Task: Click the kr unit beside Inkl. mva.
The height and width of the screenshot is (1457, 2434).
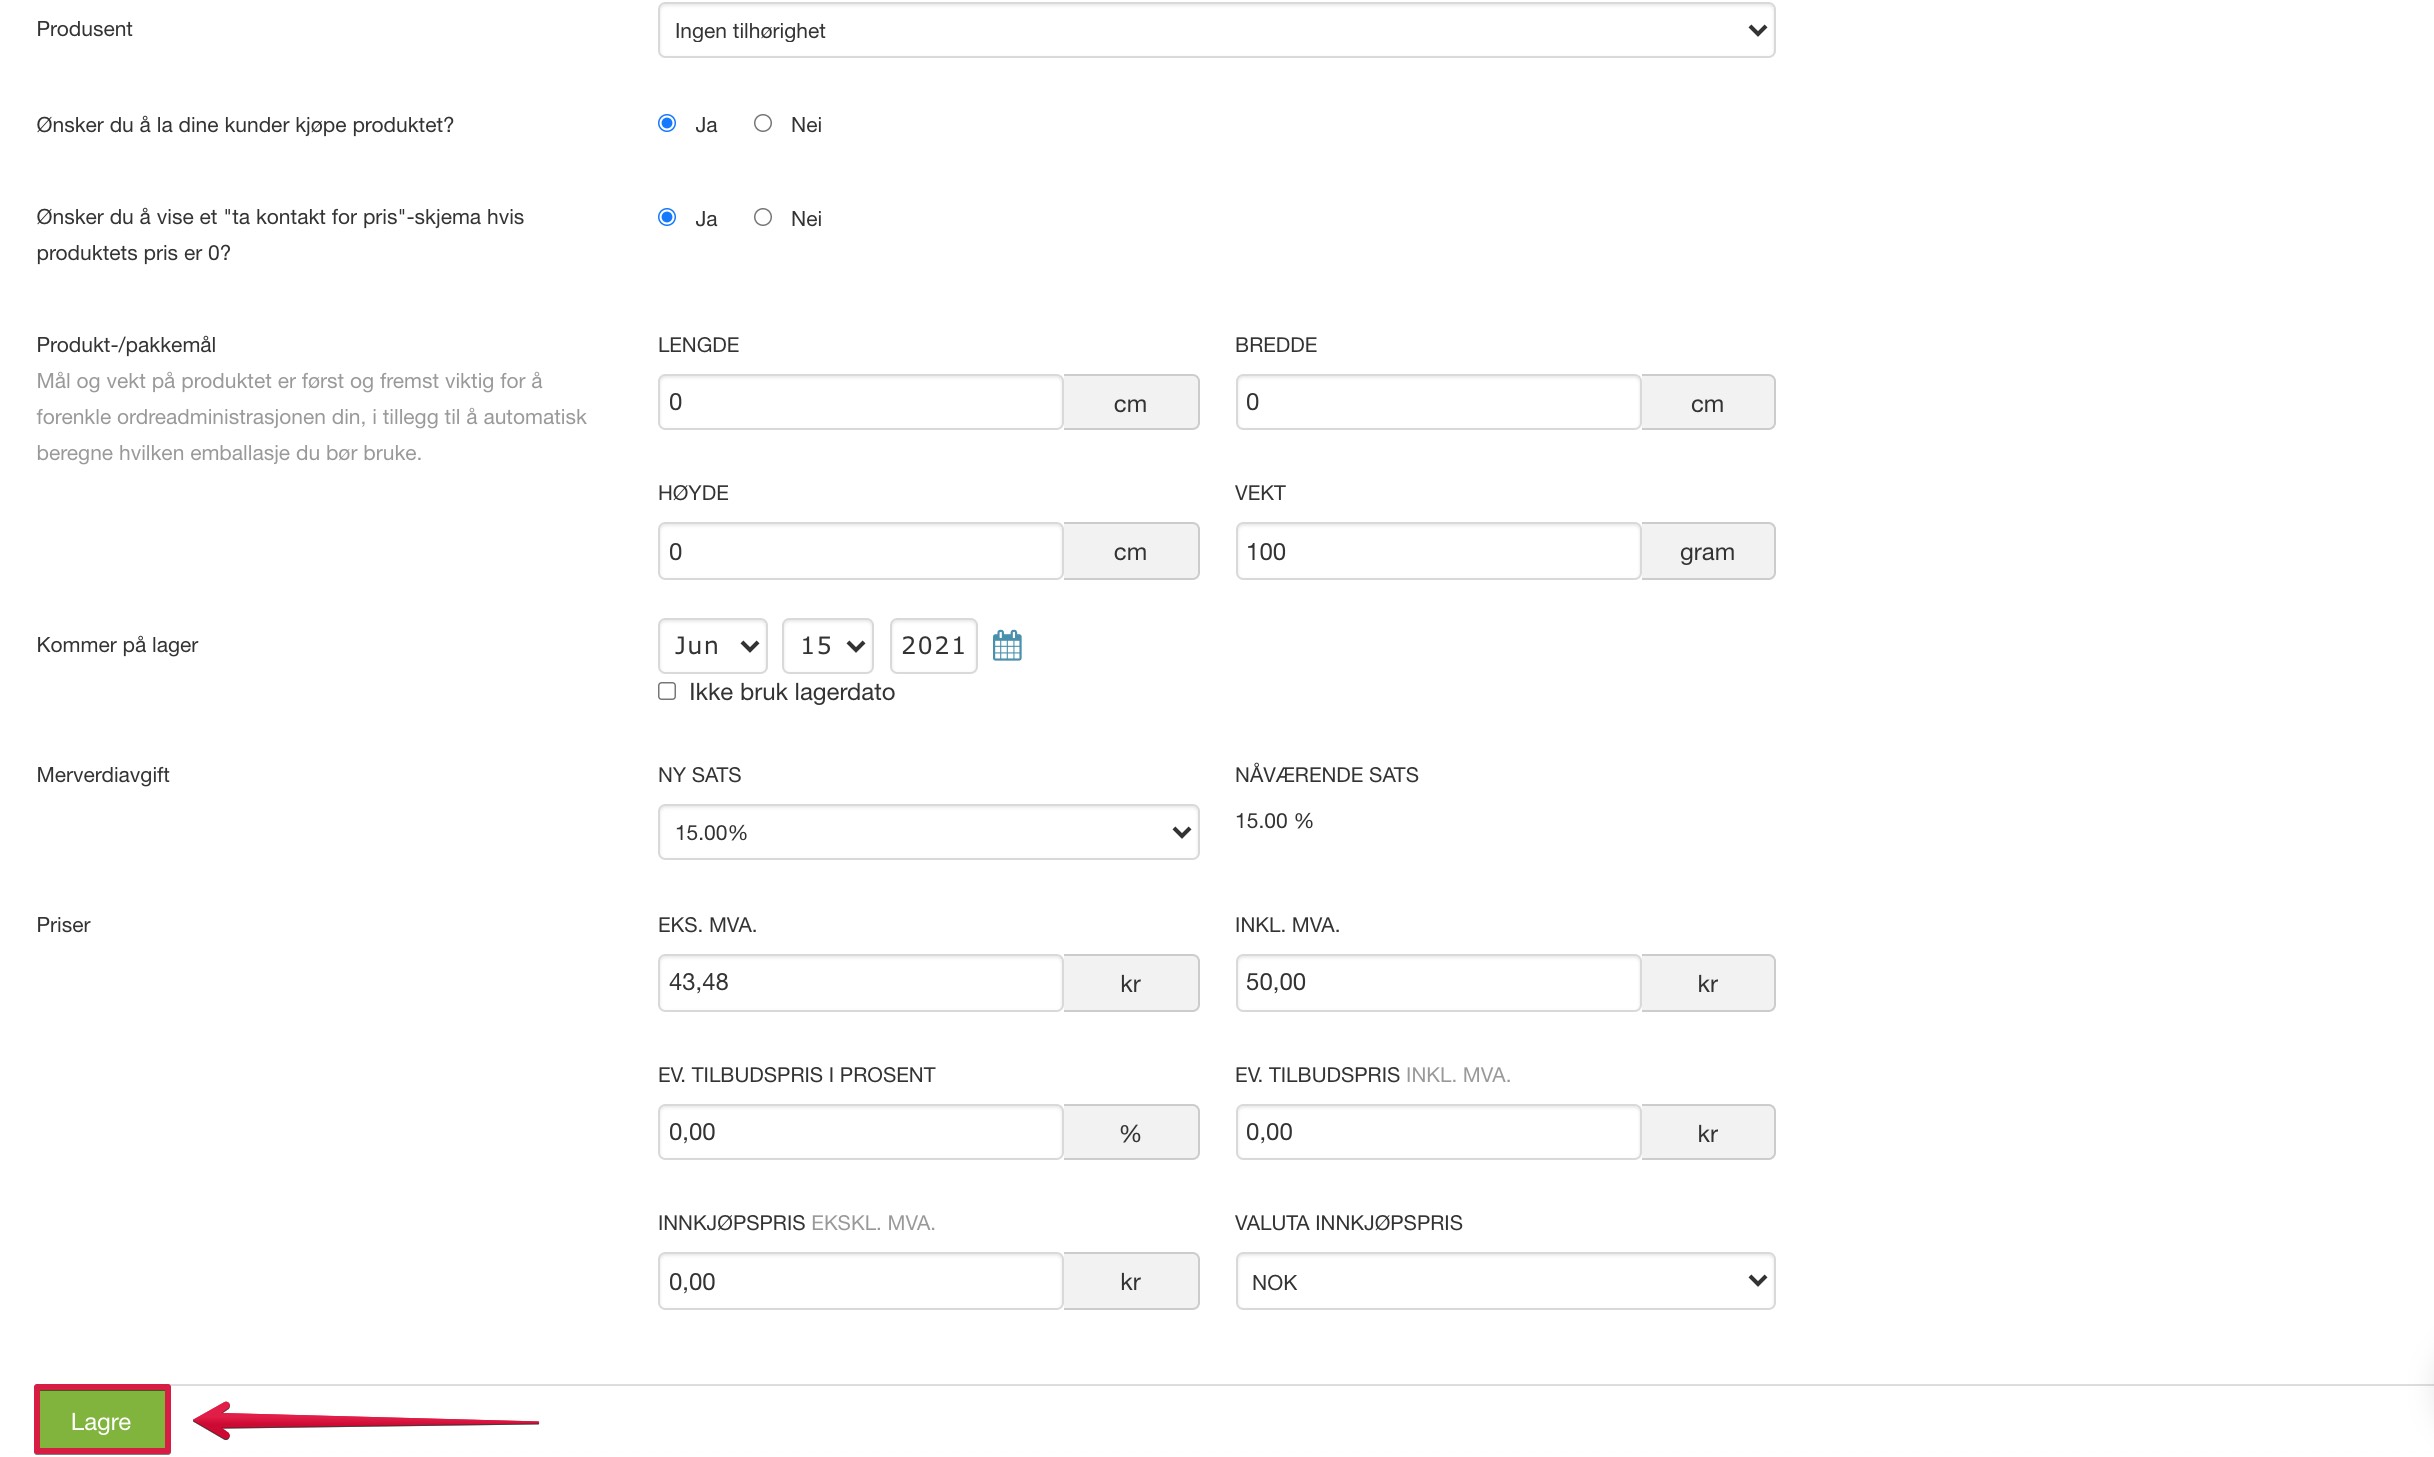Action: tap(1707, 984)
